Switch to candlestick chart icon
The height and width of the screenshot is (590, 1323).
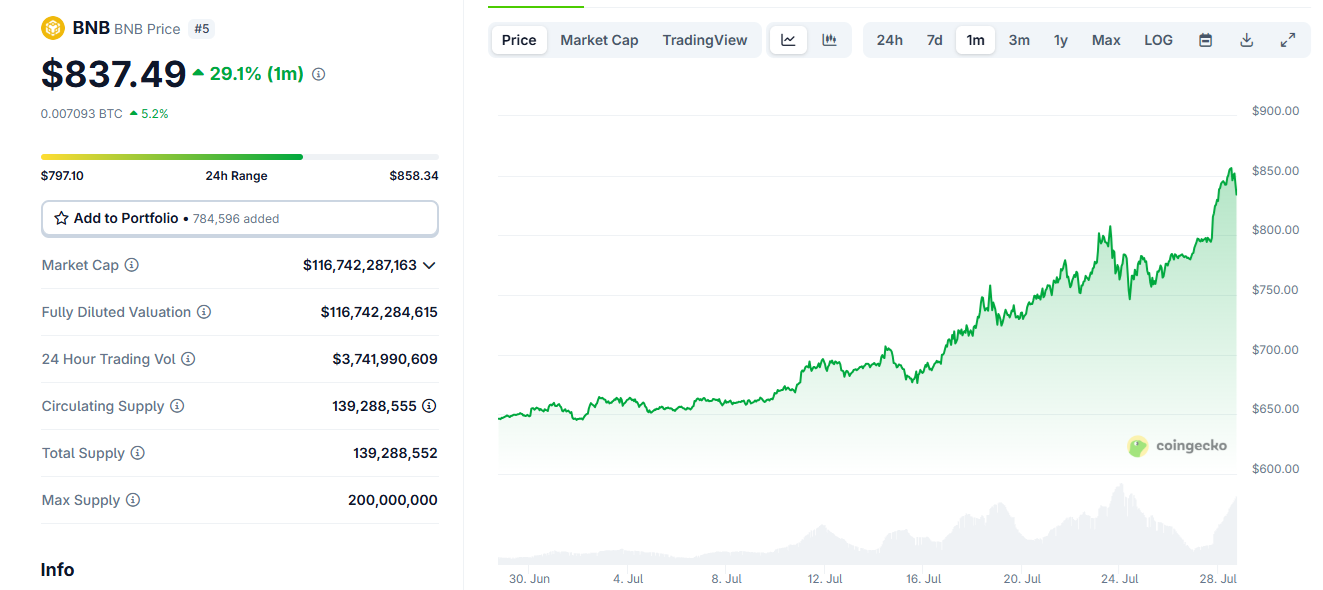(829, 40)
